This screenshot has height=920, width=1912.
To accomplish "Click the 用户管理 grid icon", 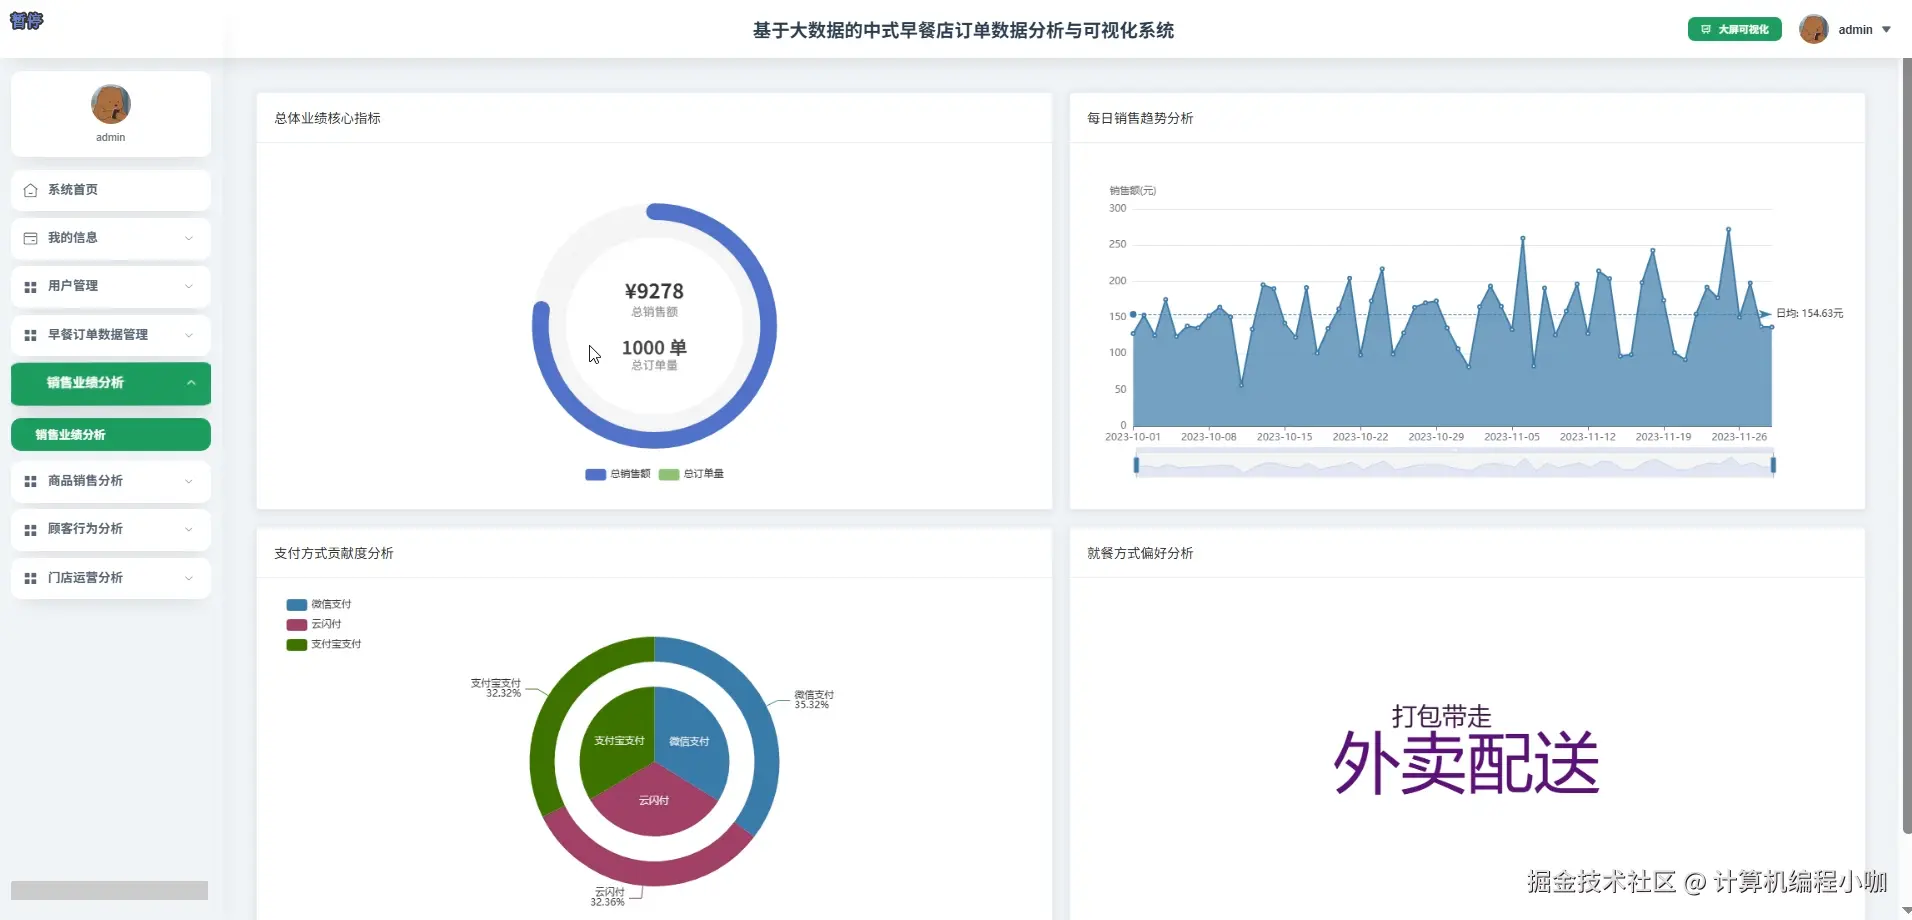I will point(30,287).
